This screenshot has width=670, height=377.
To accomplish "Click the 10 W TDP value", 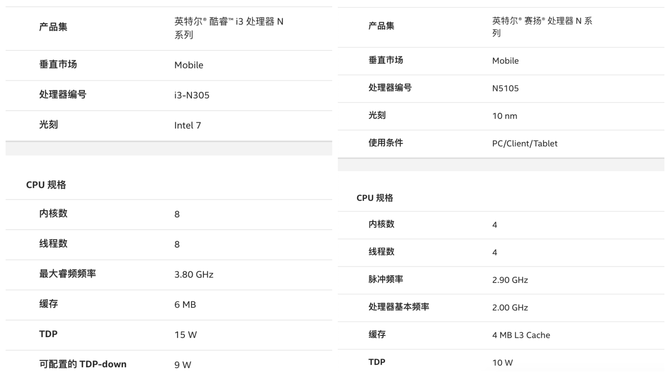I will (502, 362).
